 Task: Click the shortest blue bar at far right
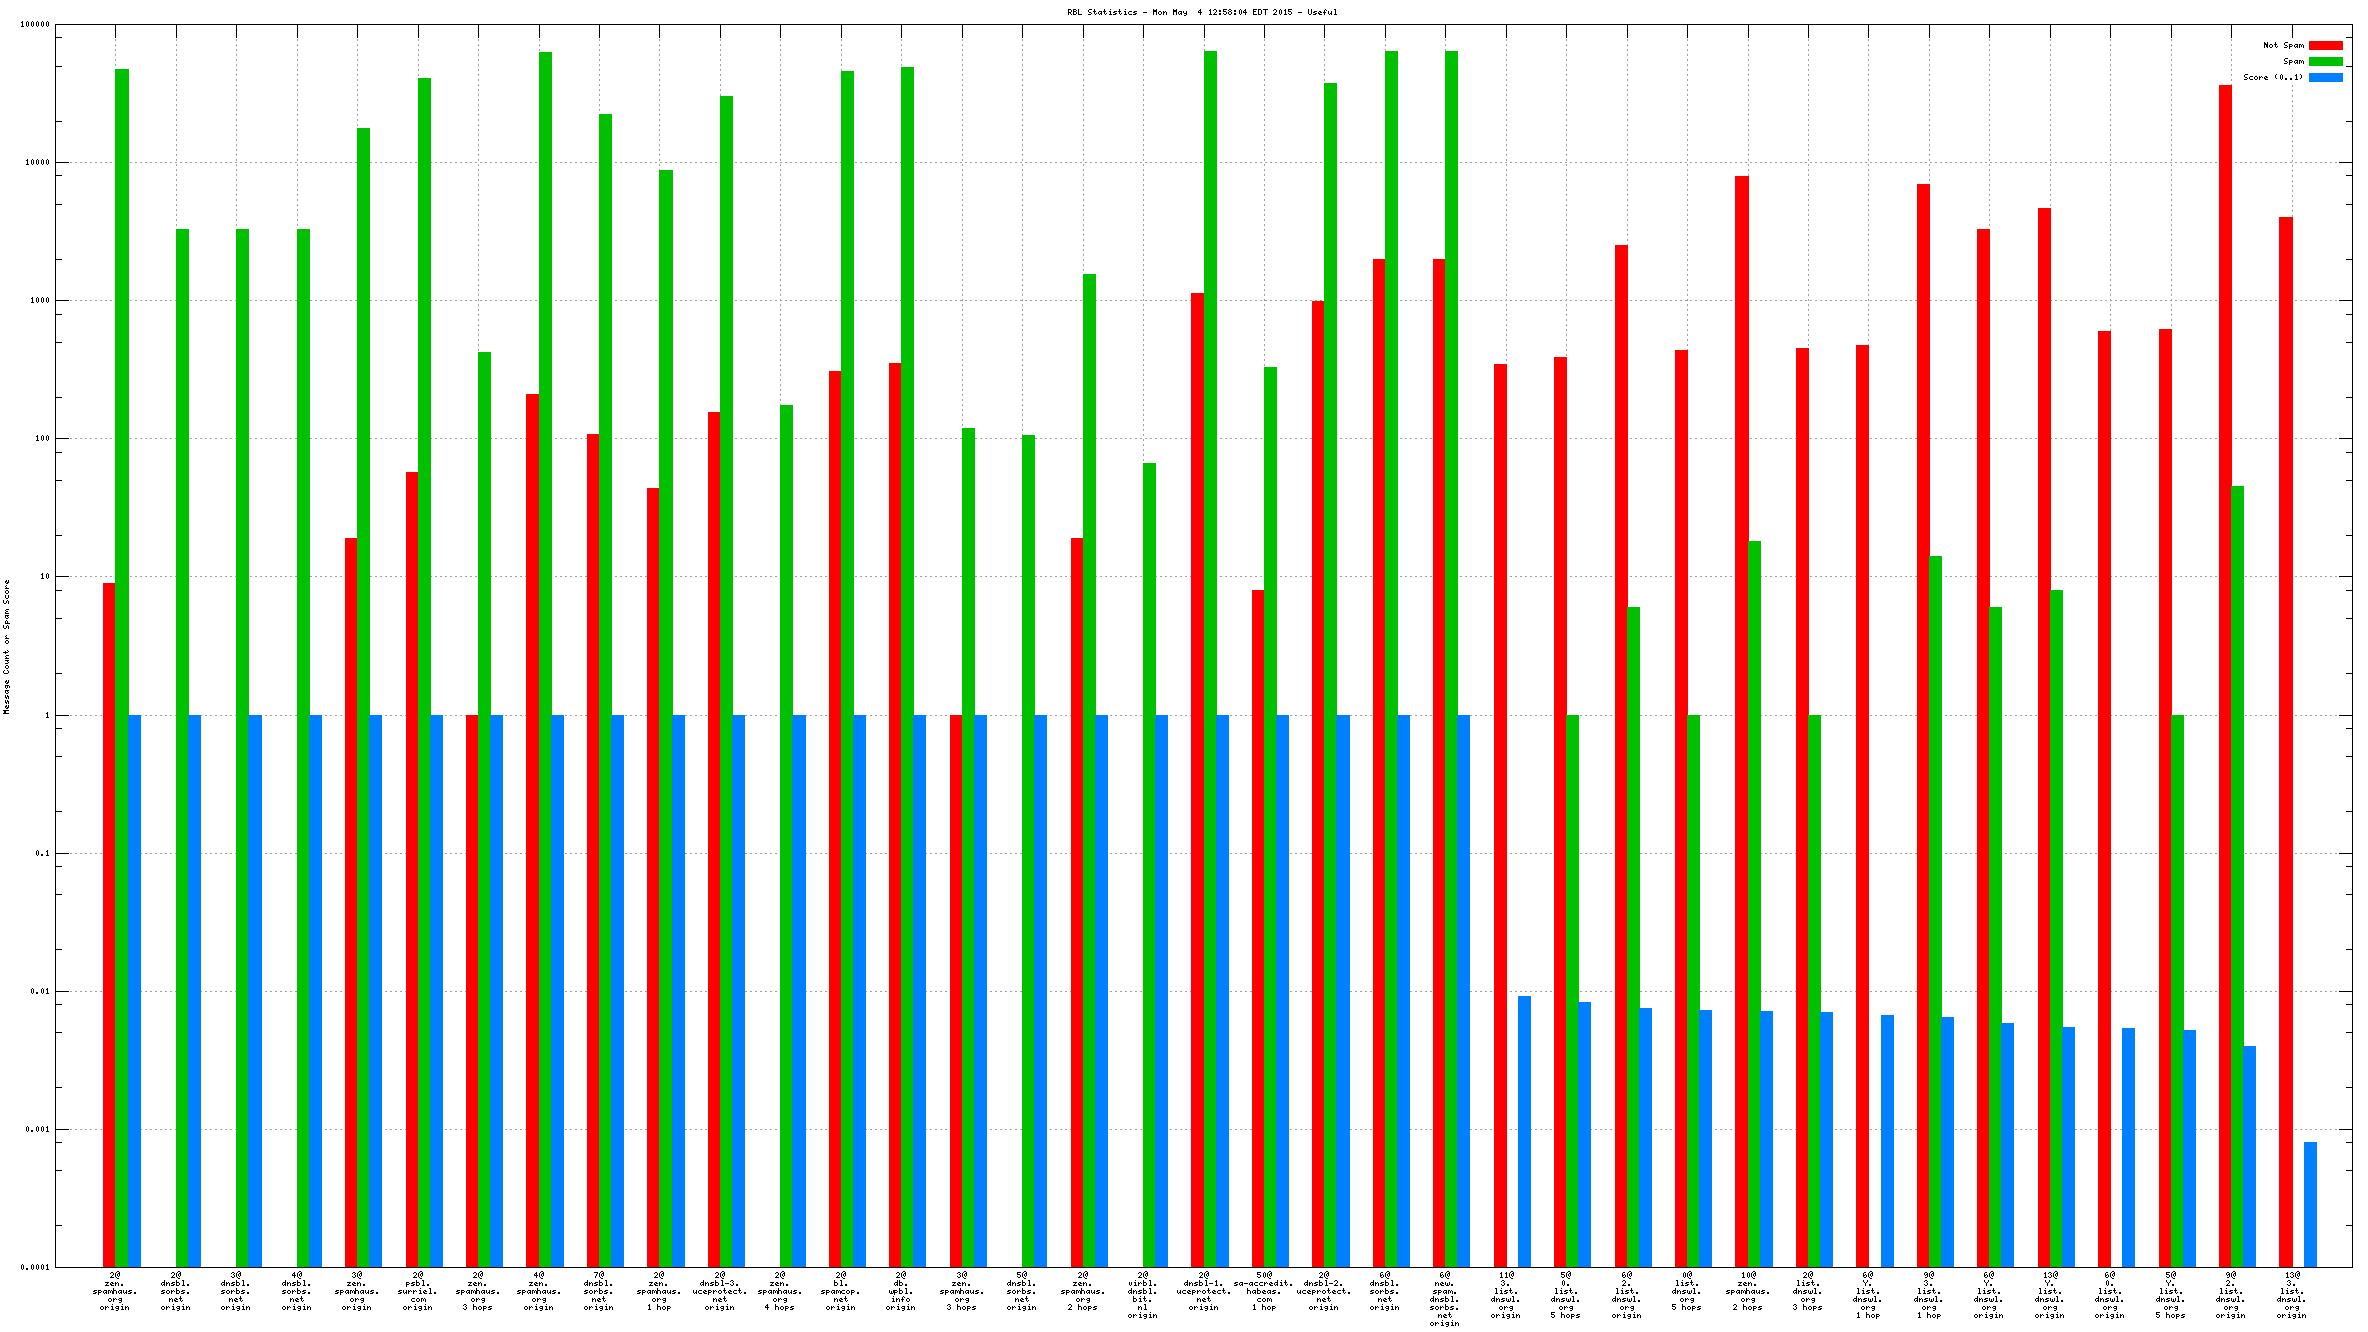pos(2310,1204)
